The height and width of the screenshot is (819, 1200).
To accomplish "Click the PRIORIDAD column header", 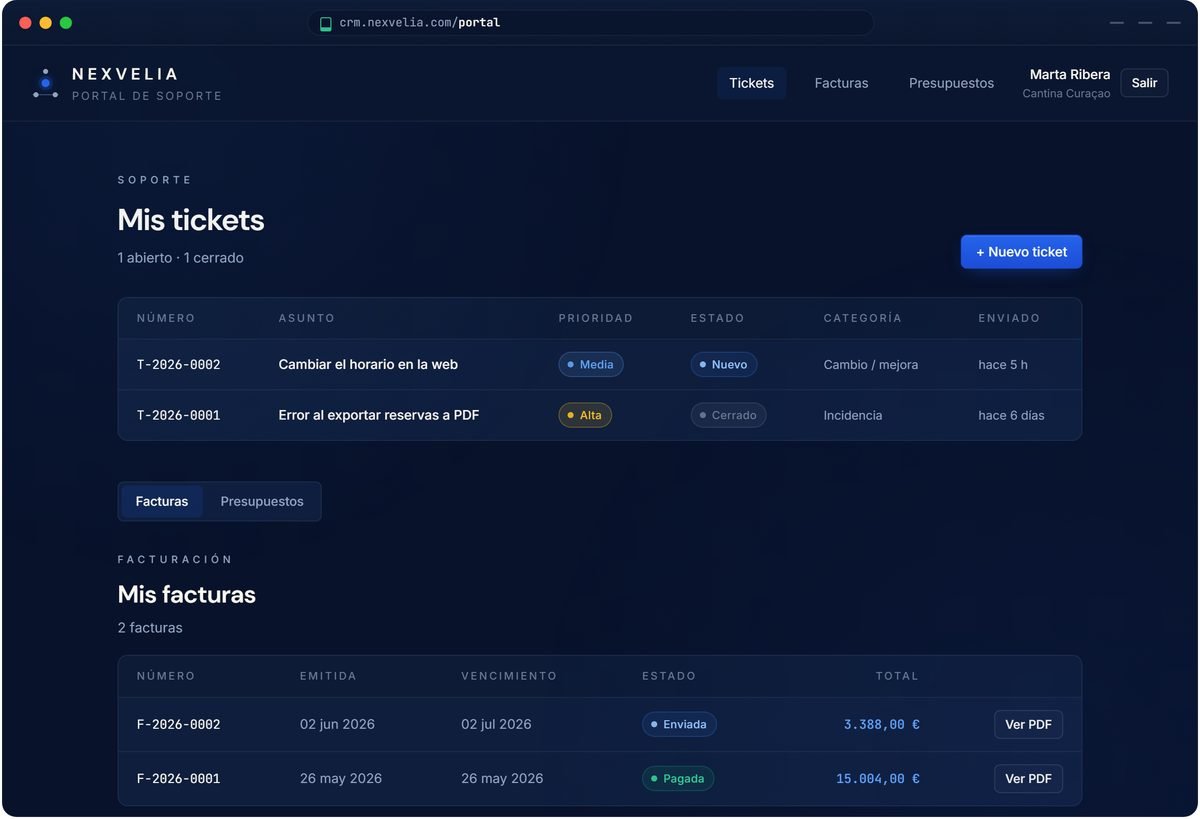I will pyautogui.click(x=596, y=318).
